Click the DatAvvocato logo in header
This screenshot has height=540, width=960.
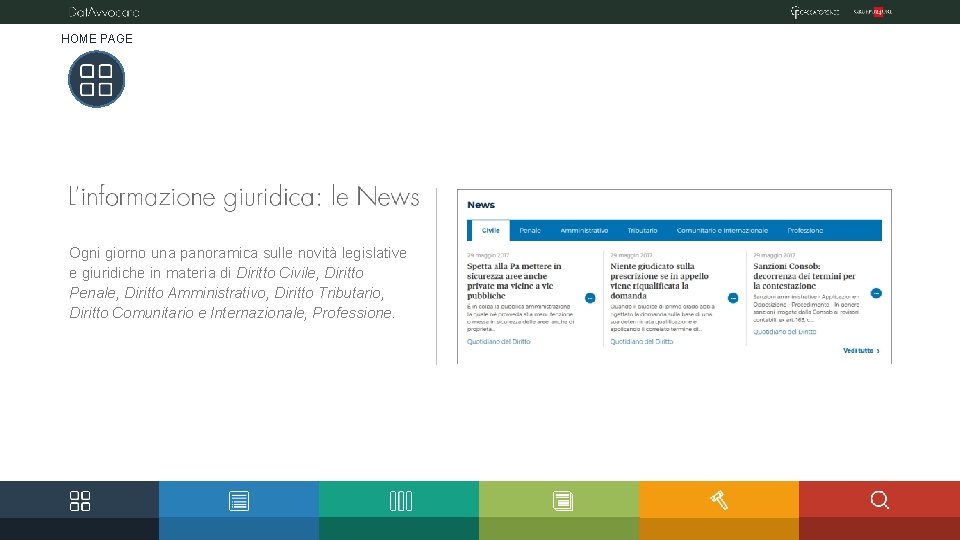point(104,12)
